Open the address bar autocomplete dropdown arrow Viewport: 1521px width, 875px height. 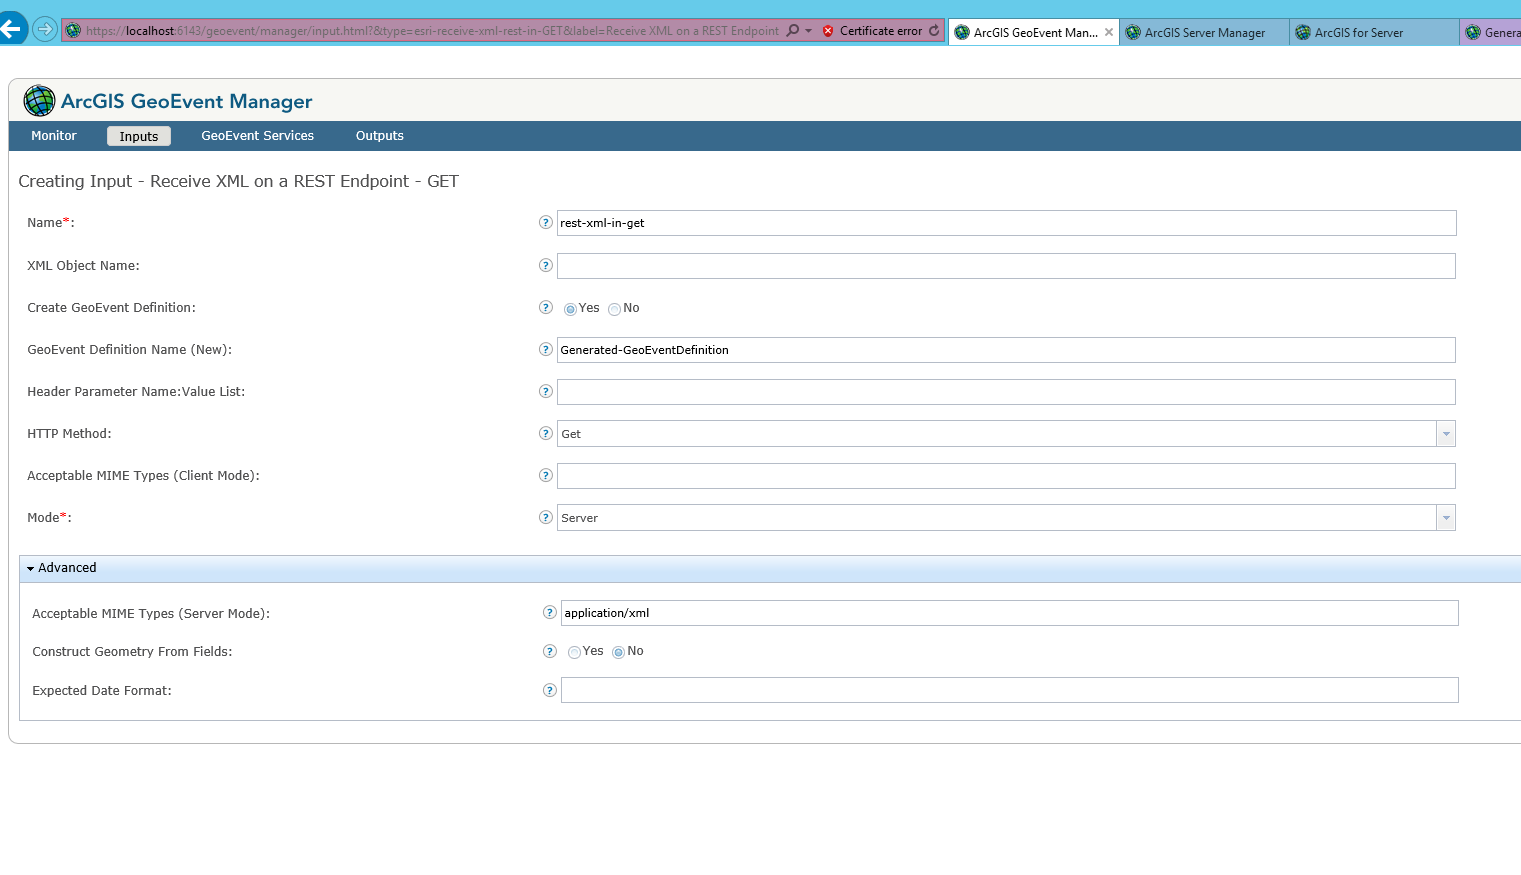coord(808,31)
